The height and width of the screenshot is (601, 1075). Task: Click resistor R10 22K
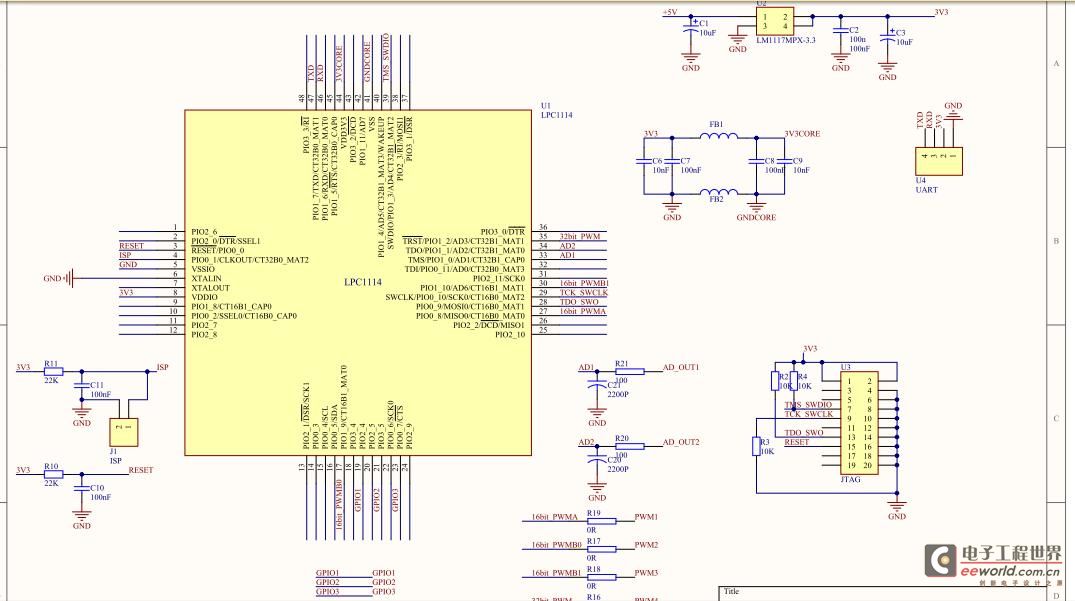tap(53, 474)
